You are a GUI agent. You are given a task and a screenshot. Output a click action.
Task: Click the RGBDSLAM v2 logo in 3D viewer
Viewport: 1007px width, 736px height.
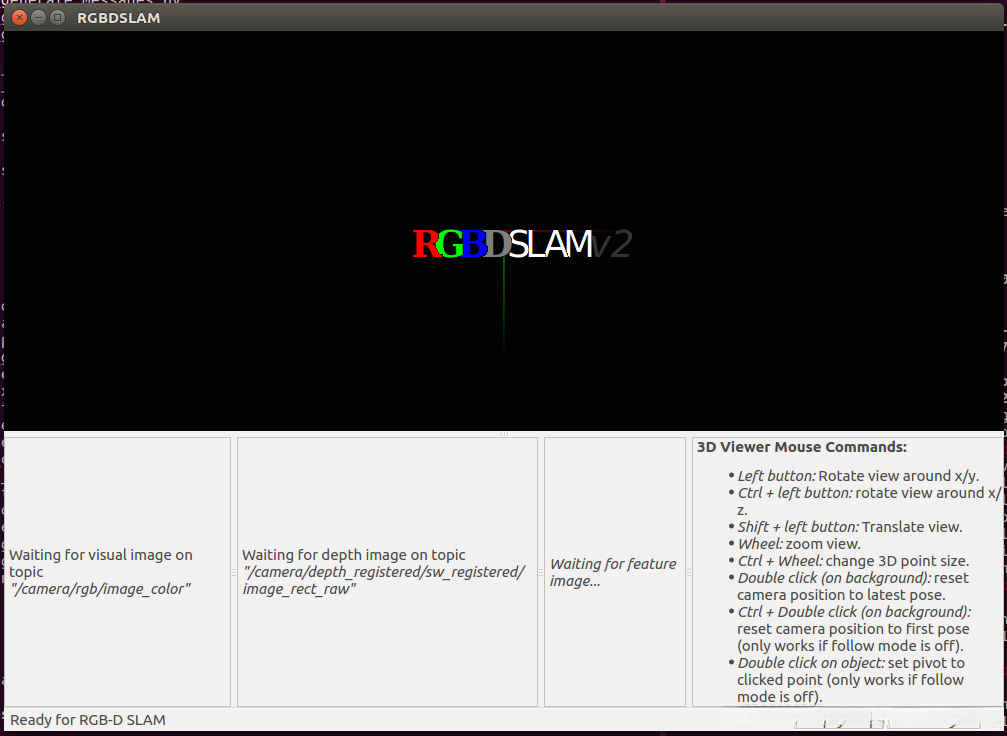(x=522, y=244)
